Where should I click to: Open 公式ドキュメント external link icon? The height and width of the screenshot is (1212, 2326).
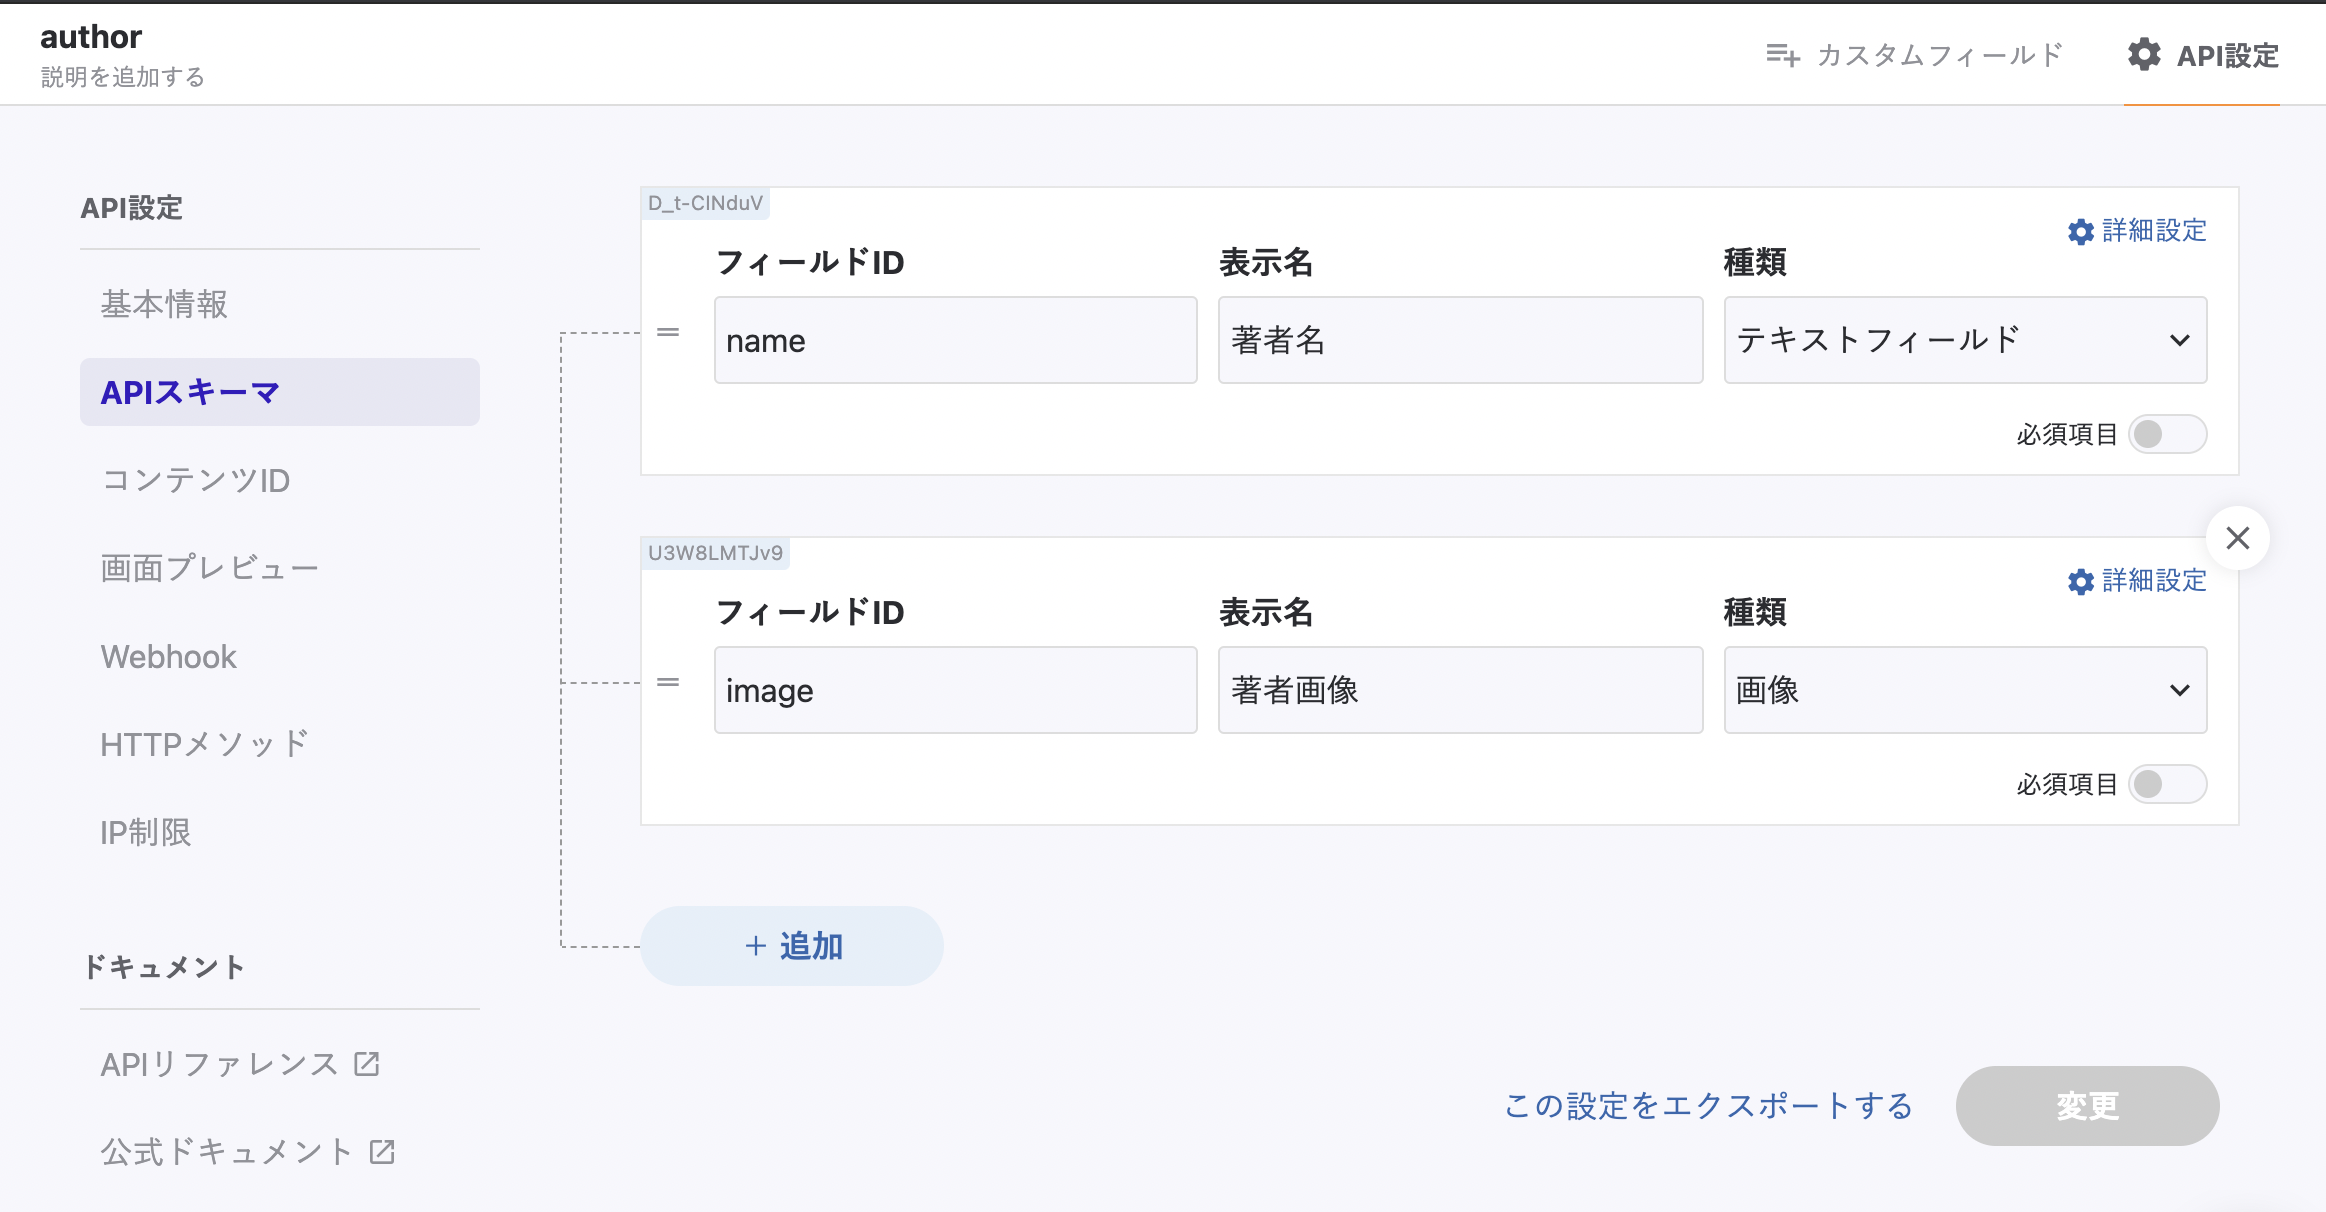382,1152
